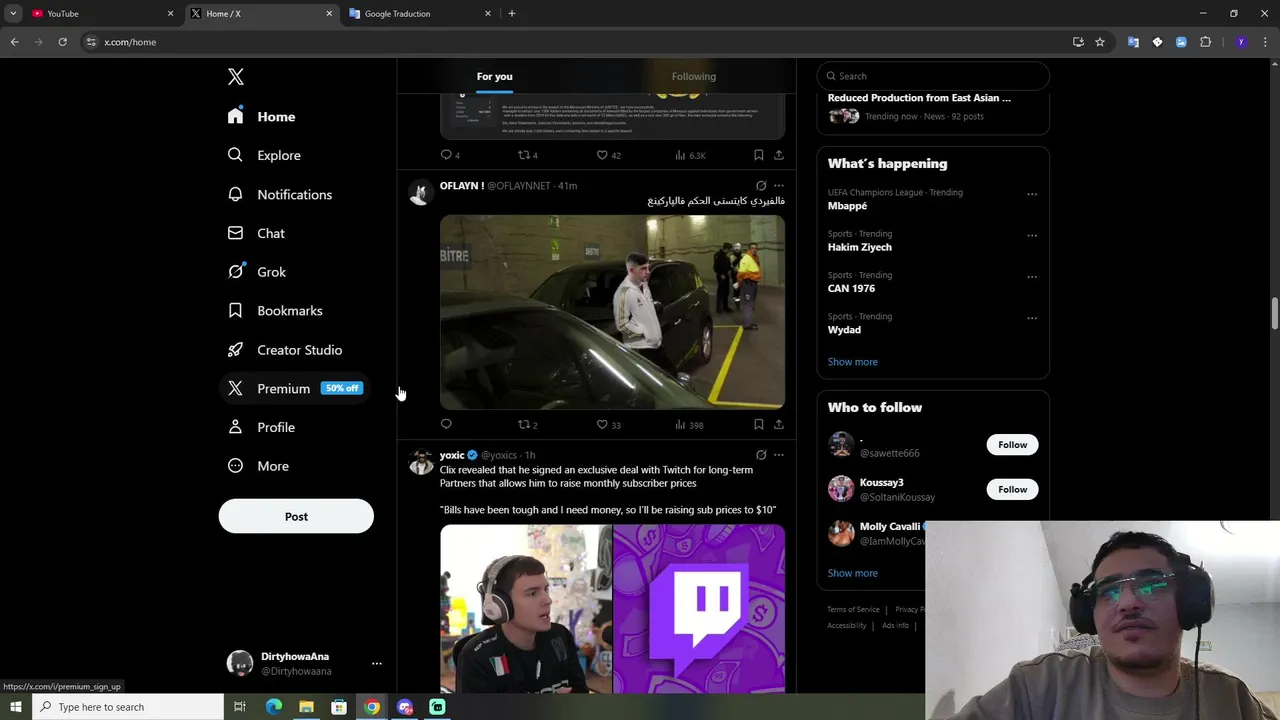The width and height of the screenshot is (1280, 720).
Task: Open DirtyhowaAna account menu dots
Action: click(x=376, y=663)
